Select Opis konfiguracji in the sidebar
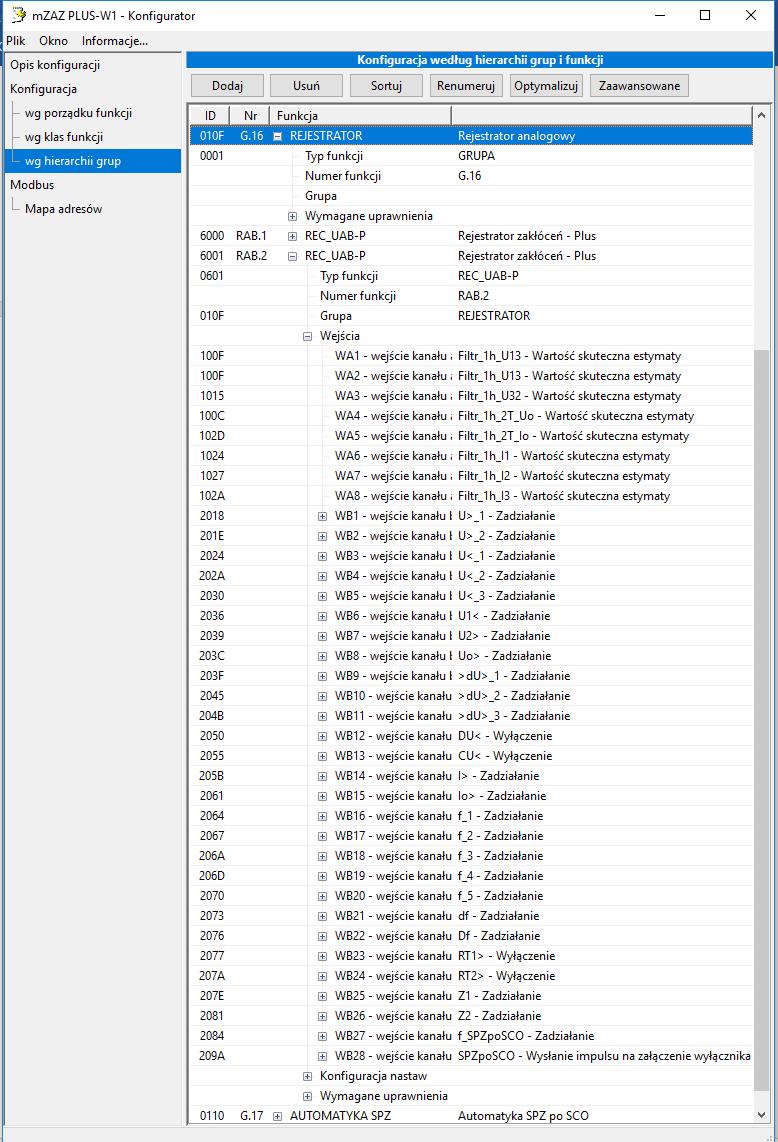 point(55,65)
